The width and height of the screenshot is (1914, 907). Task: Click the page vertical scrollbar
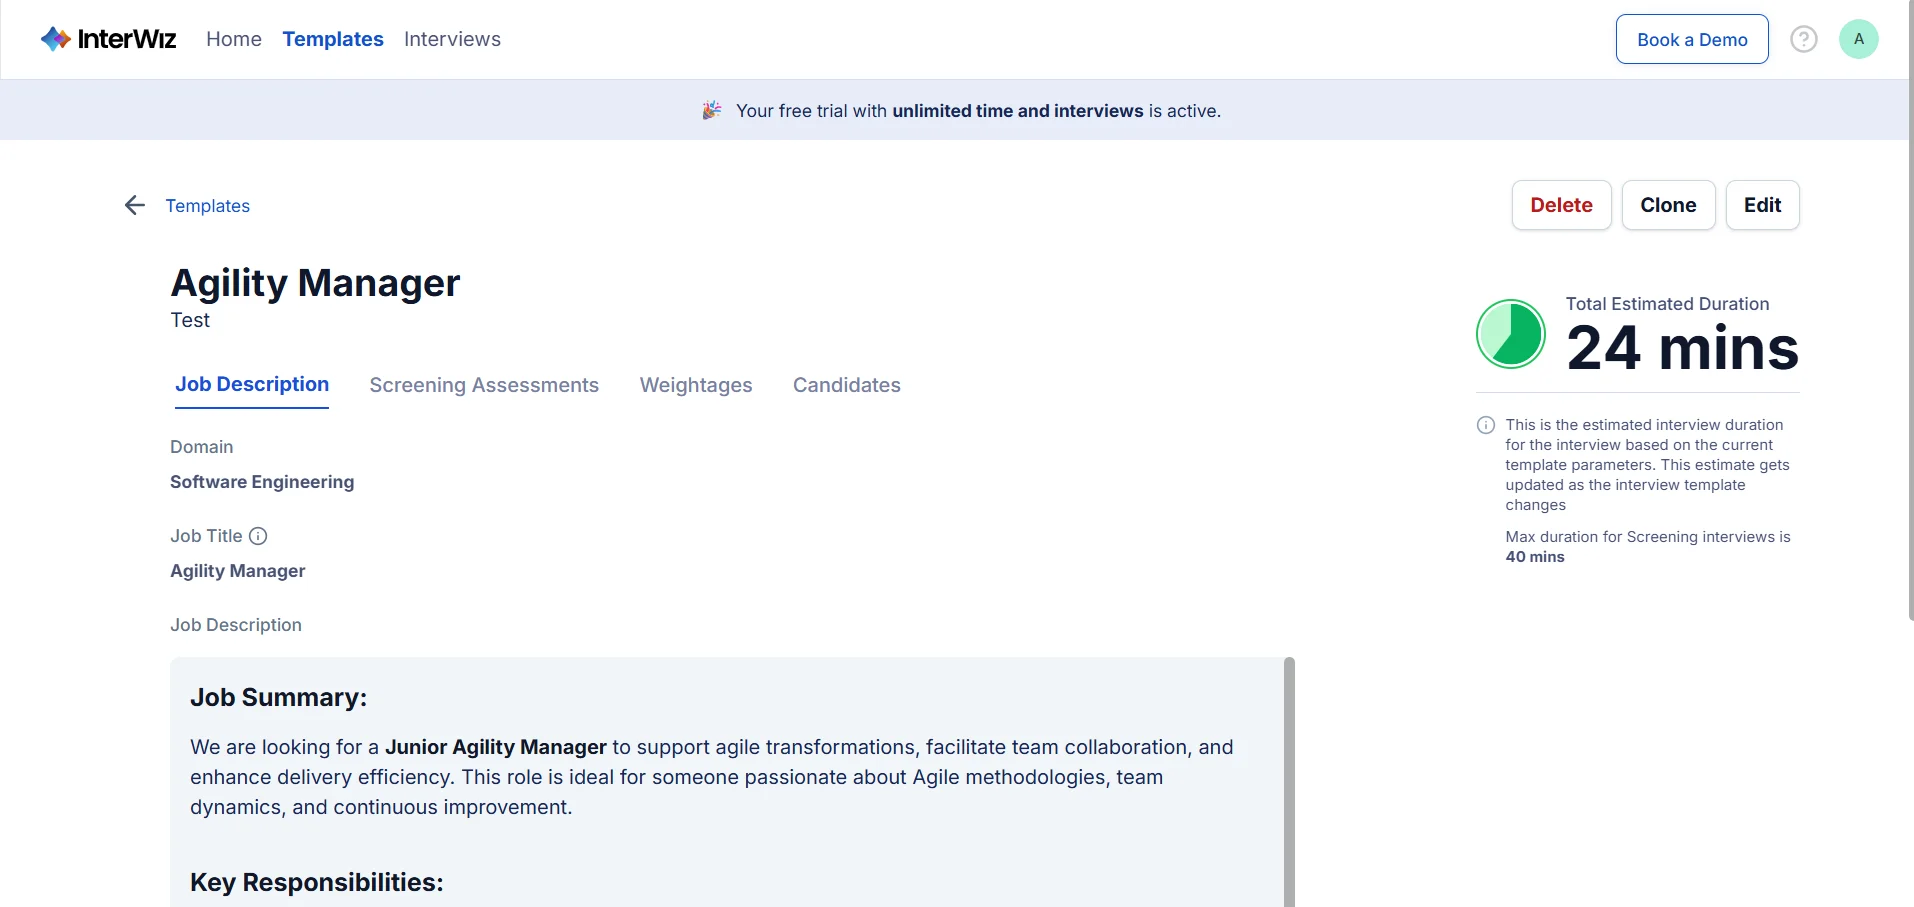[1910, 310]
